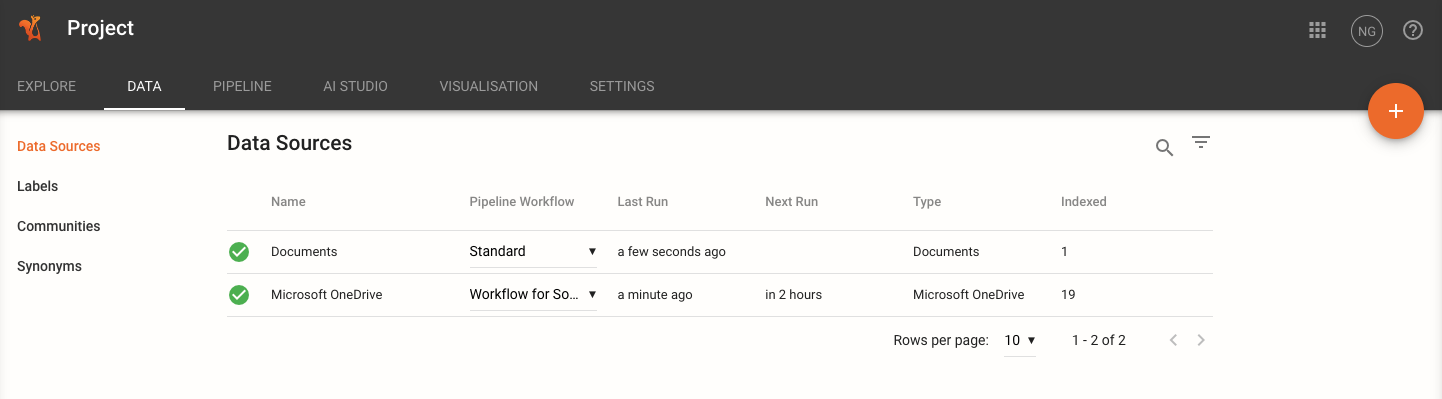Open the filter list icon
The width and height of the screenshot is (1442, 399).
[1201, 143]
